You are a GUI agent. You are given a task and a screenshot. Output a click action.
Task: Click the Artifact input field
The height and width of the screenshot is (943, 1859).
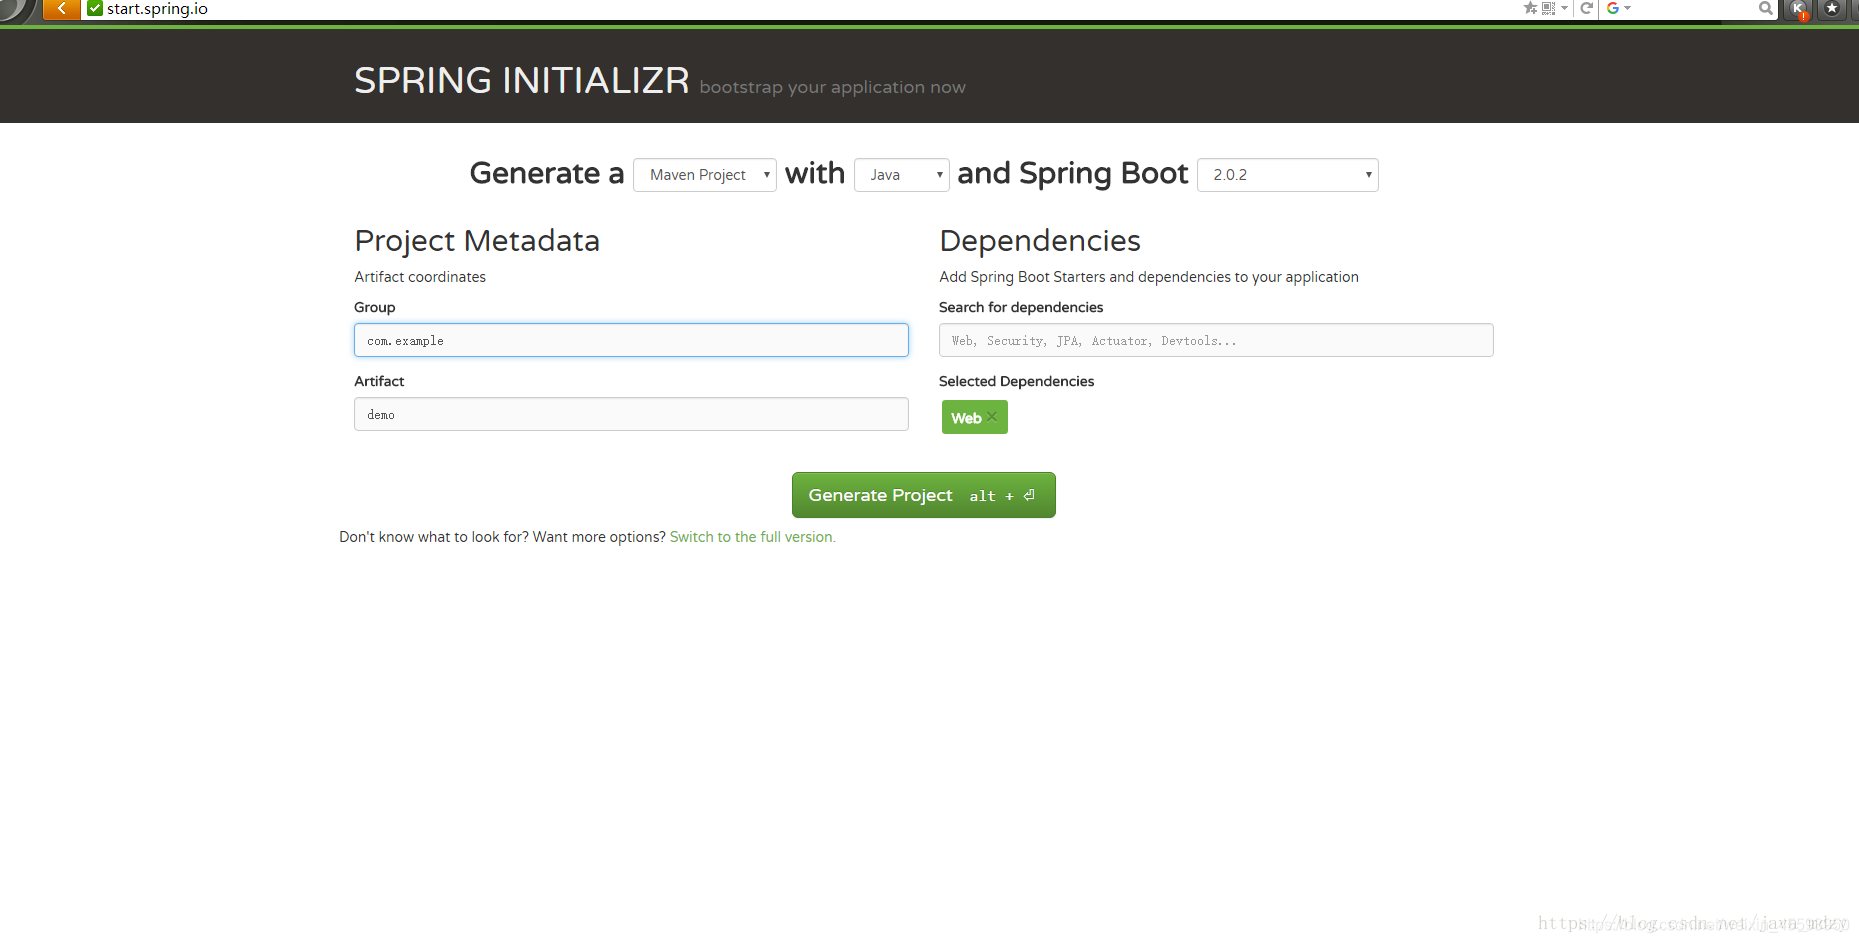pos(631,414)
